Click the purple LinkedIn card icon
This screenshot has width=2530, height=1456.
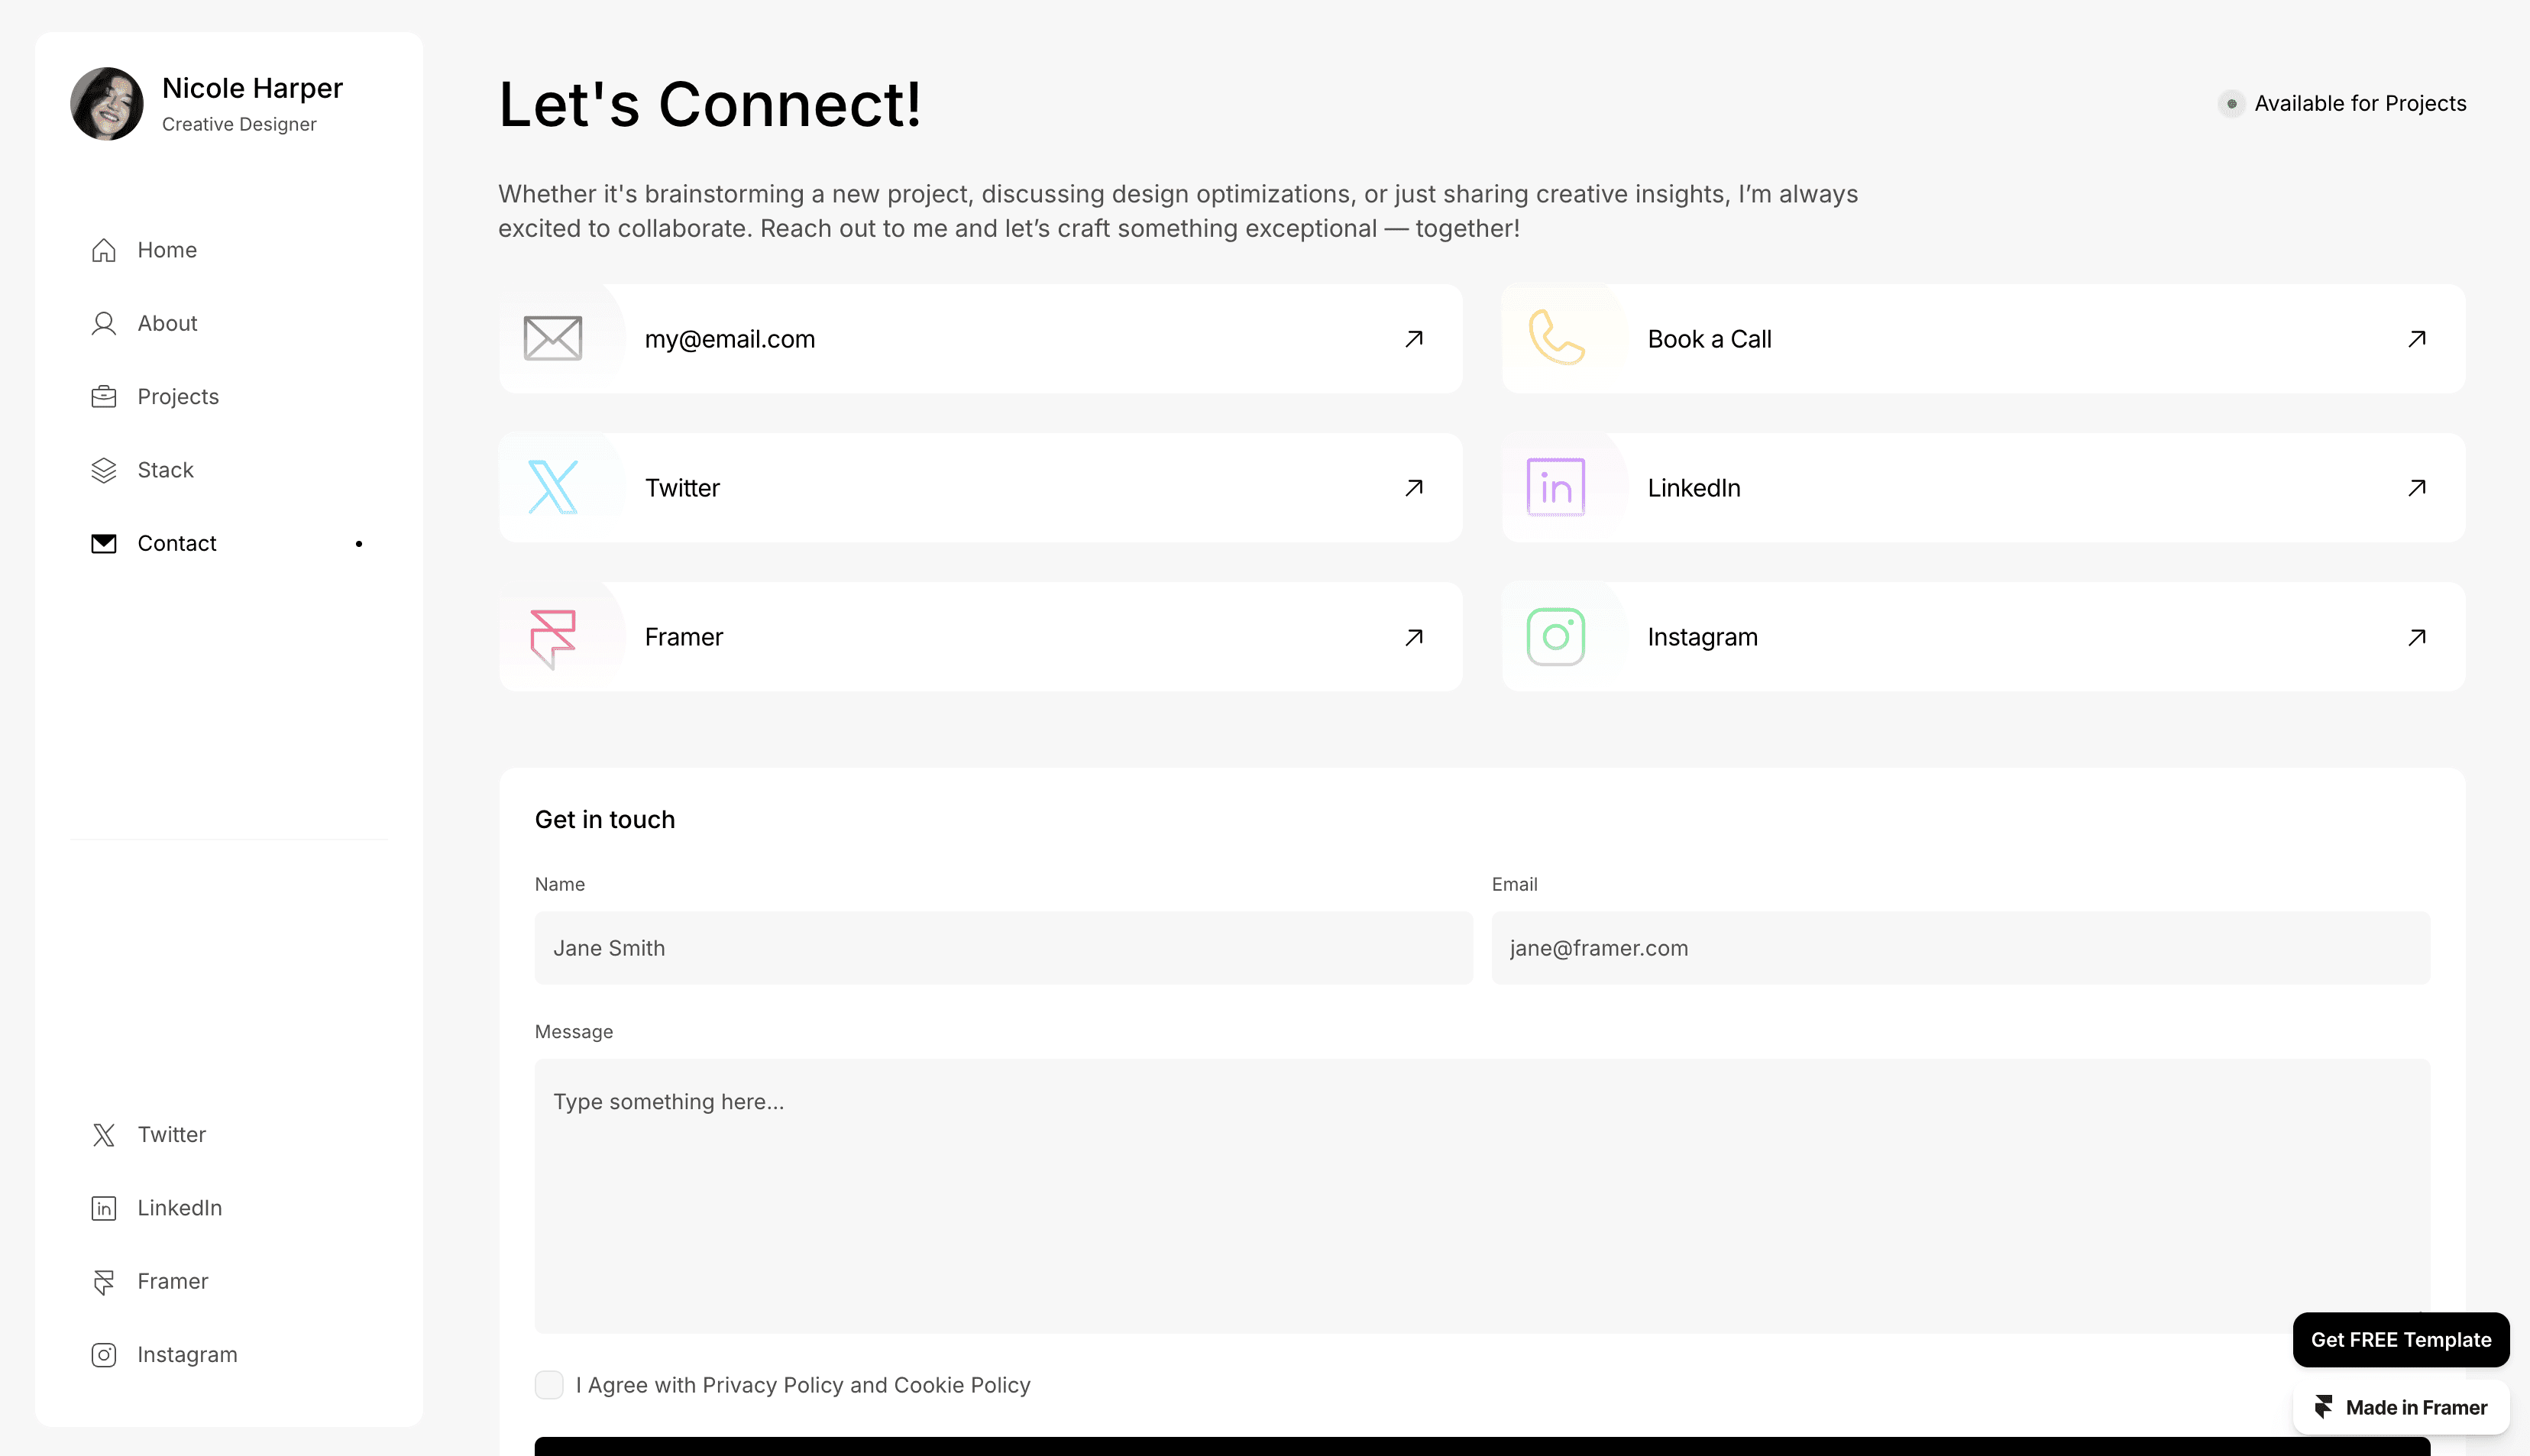1556,487
